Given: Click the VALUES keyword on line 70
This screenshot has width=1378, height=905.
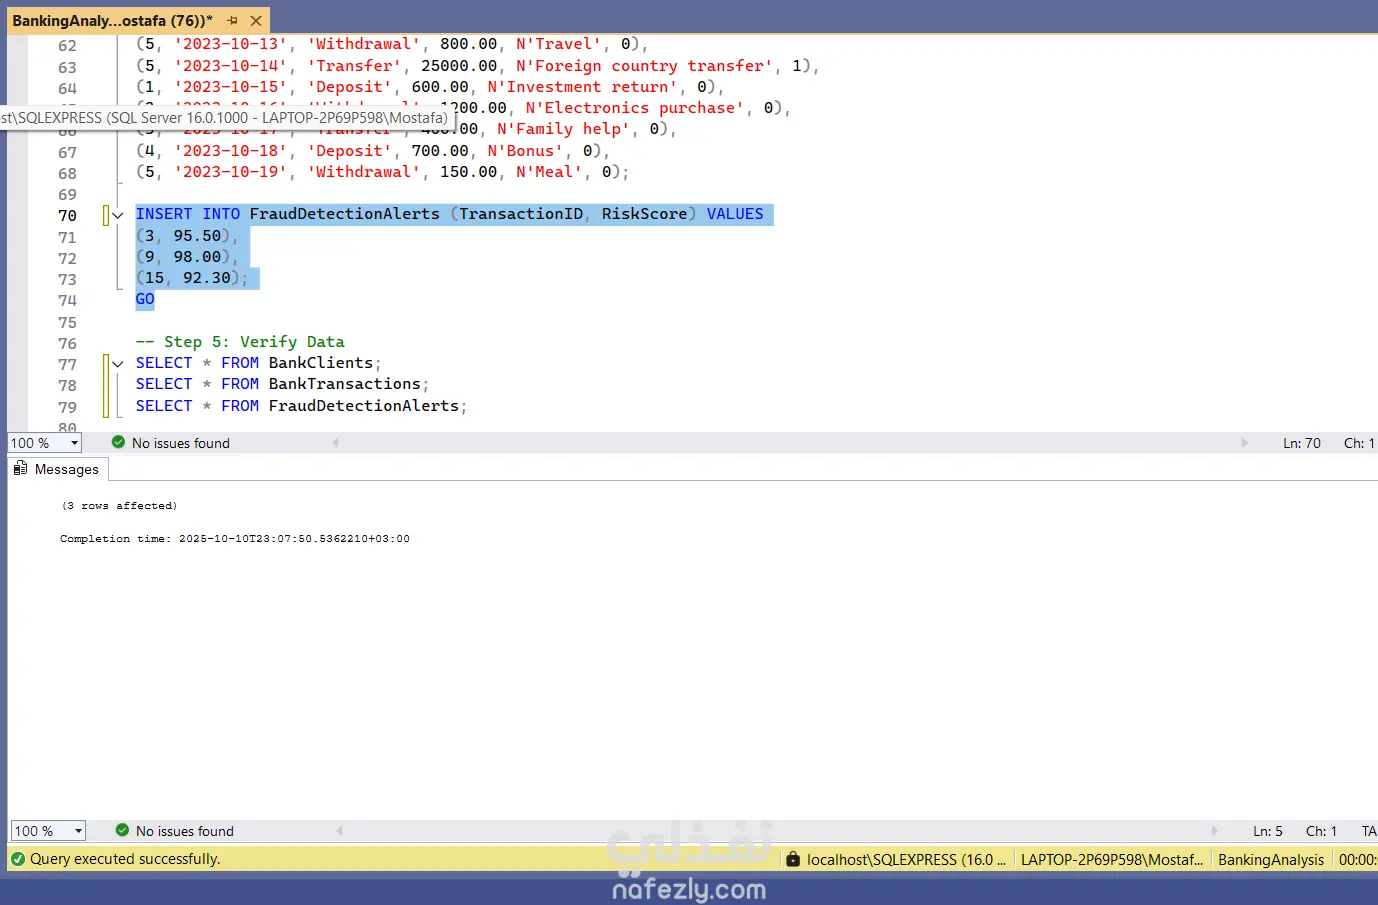Looking at the screenshot, I should pyautogui.click(x=735, y=214).
